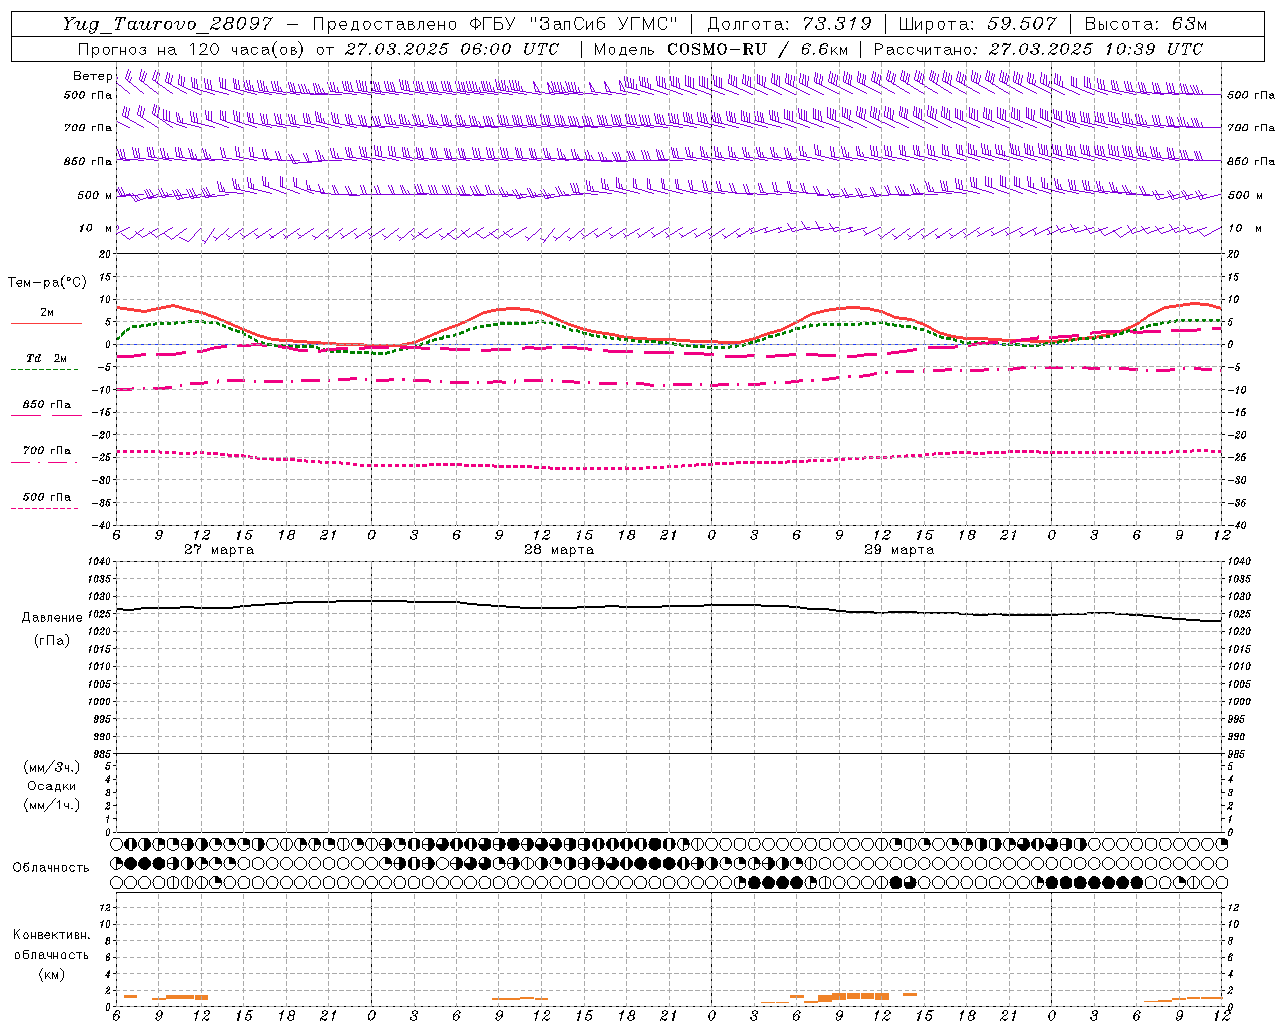Select the Тем-ра(°C) axis title

pyautogui.click(x=47, y=283)
